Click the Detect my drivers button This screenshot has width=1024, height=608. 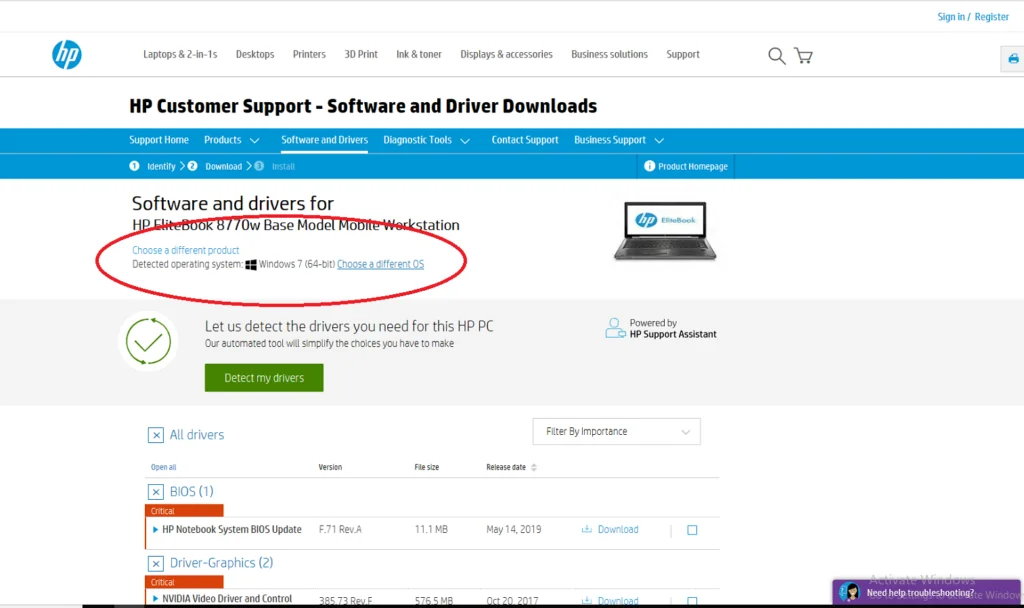pos(264,377)
